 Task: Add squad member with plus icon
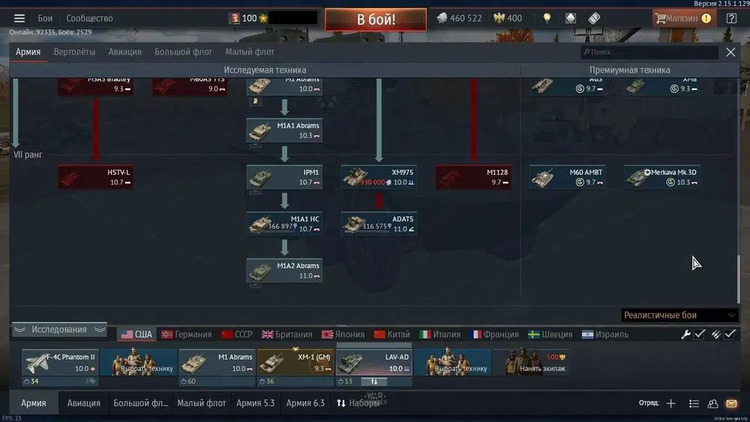[x=671, y=403]
